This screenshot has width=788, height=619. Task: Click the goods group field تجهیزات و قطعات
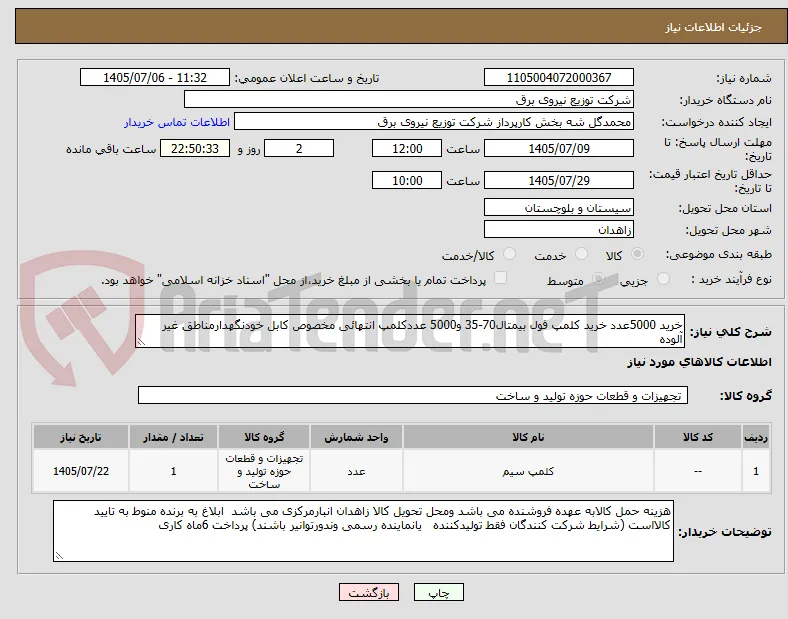[413, 395]
